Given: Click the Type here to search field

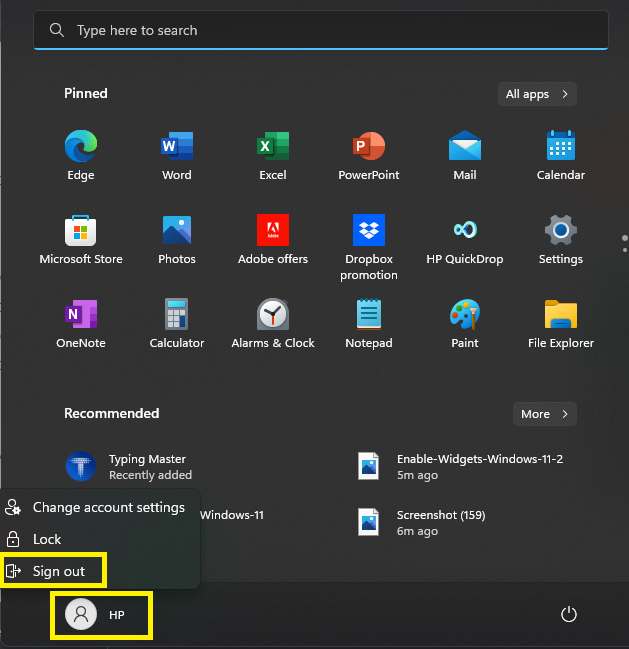Looking at the screenshot, I should (320, 31).
